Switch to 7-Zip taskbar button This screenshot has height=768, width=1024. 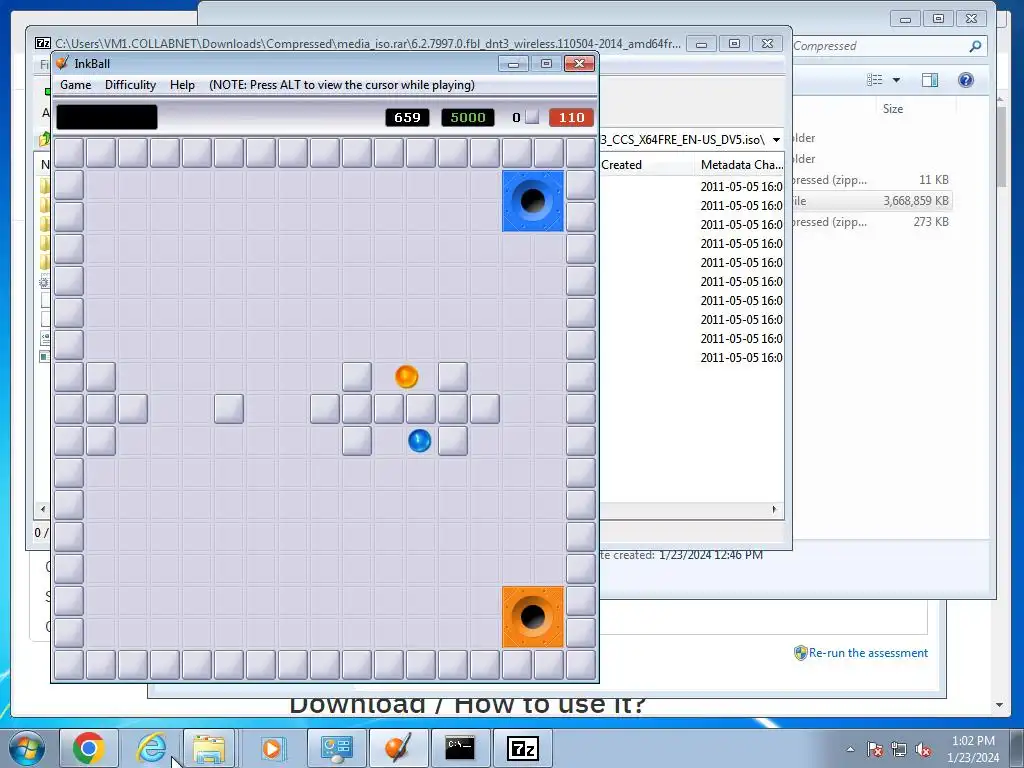point(522,748)
